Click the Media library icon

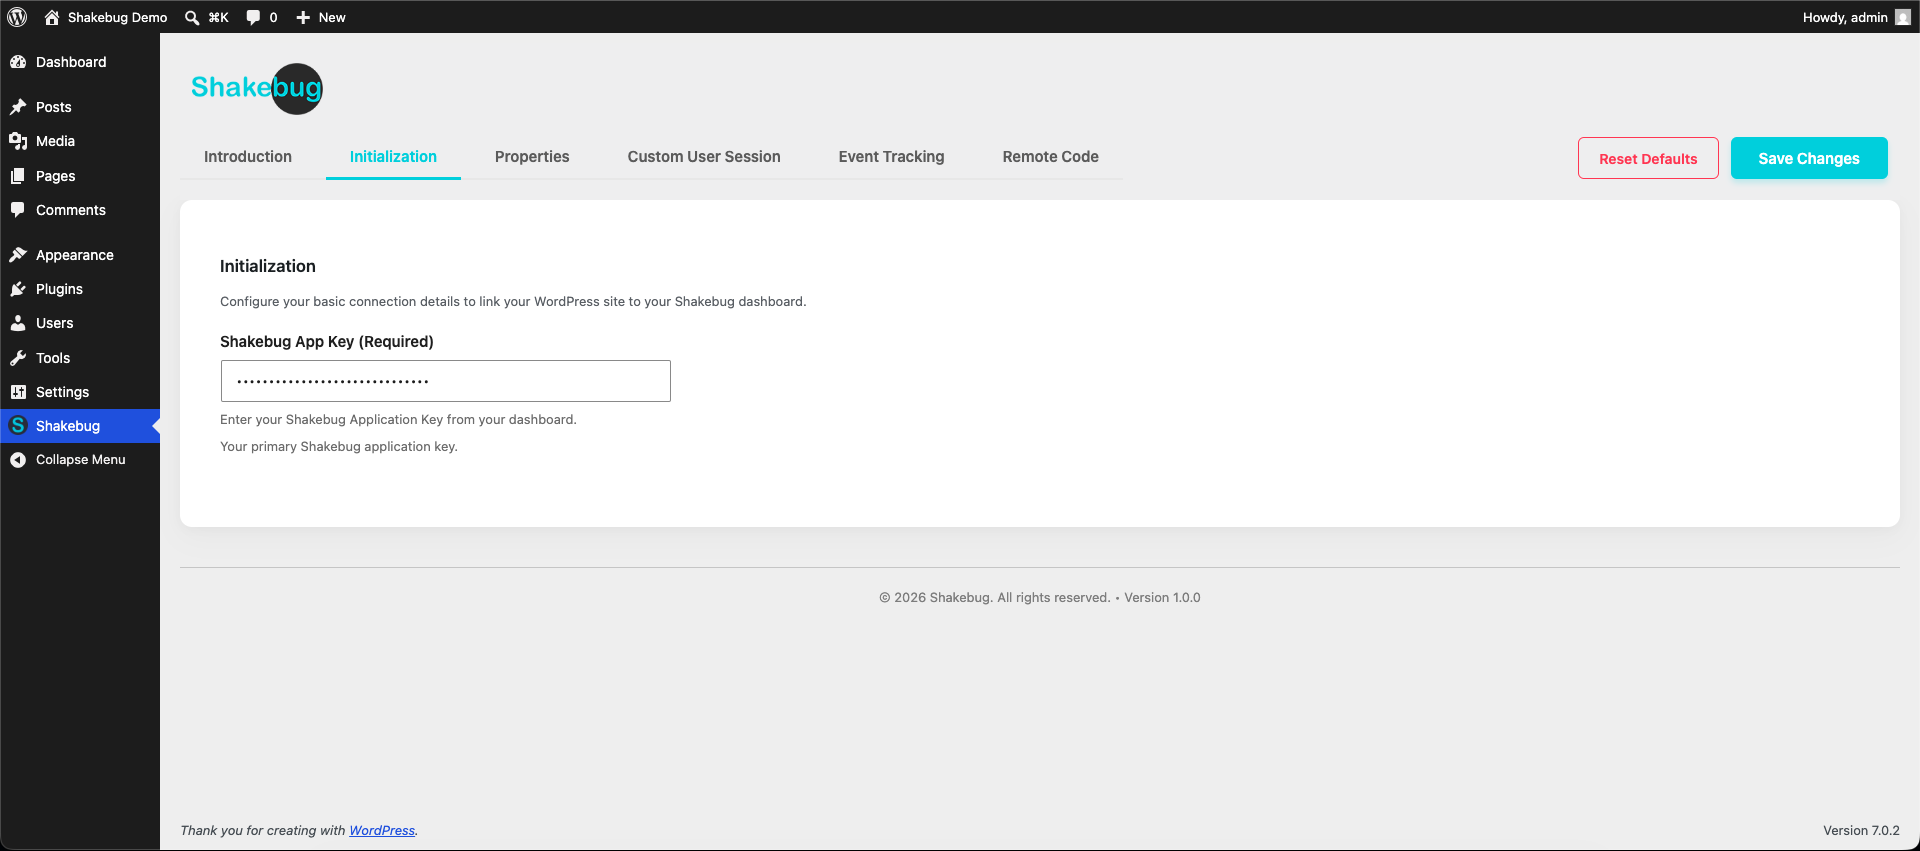tap(18, 141)
